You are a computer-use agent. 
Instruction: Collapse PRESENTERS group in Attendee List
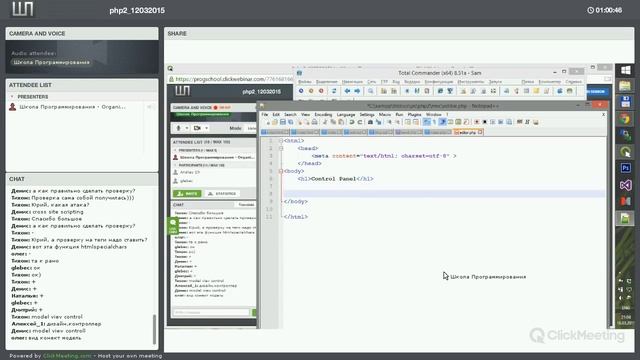pyautogui.click(x=12, y=97)
